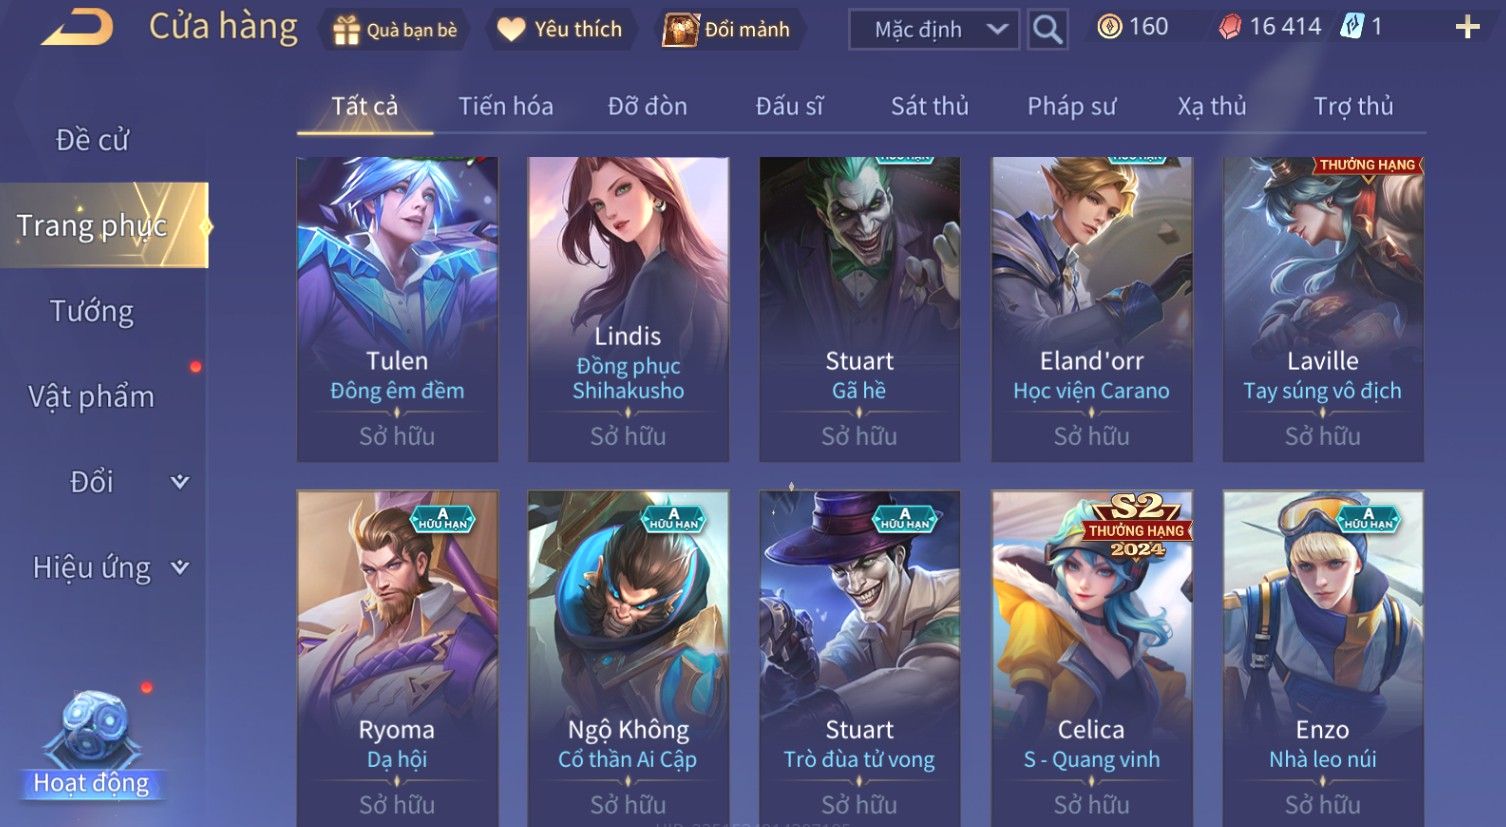Expand the Hiệu ứng sidebar section
1506x827 pixels.
click(180, 568)
